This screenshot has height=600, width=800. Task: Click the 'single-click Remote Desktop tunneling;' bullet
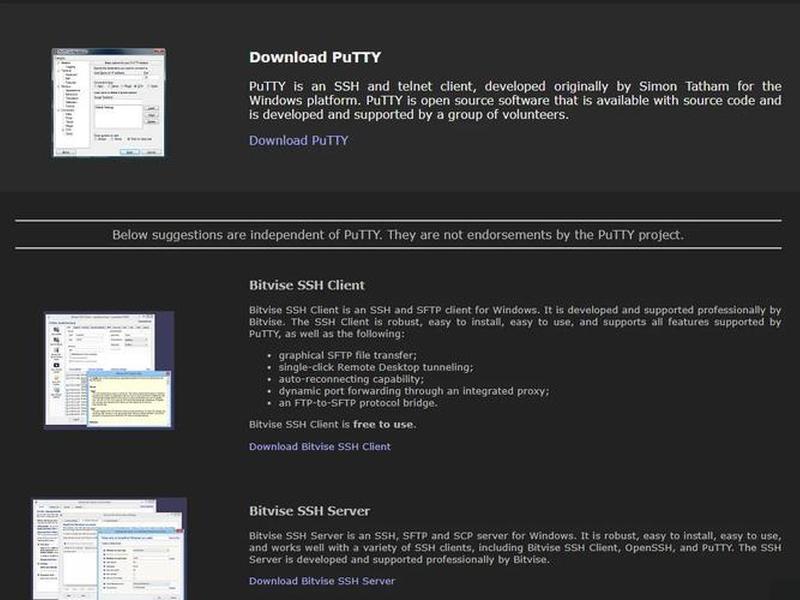pyautogui.click(x=376, y=367)
